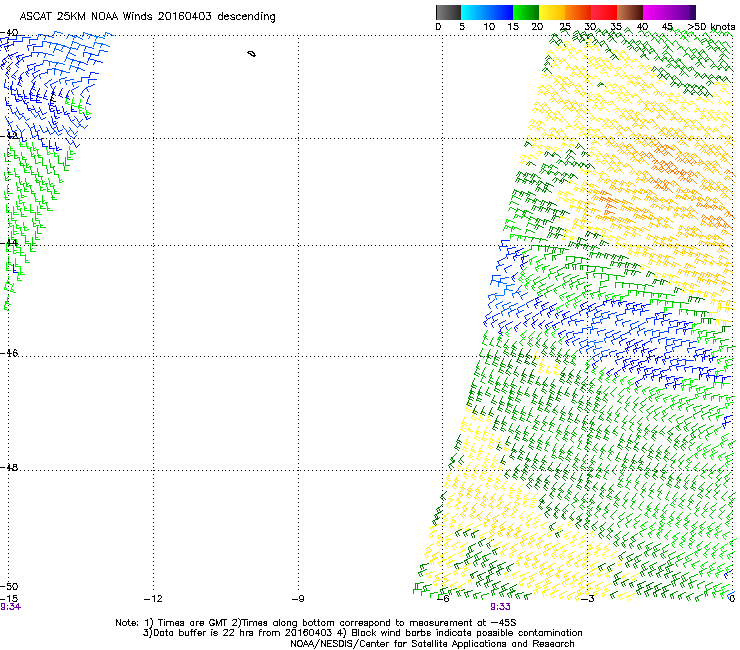Click the note 'Data buffer is 22 hrs'

click(205, 633)
